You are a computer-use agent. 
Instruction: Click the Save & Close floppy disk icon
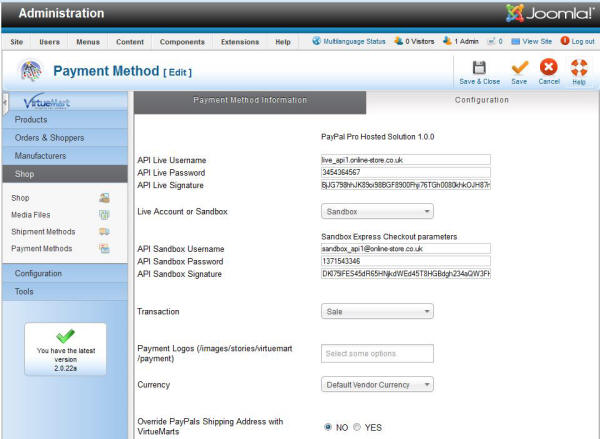coord(479,68)
